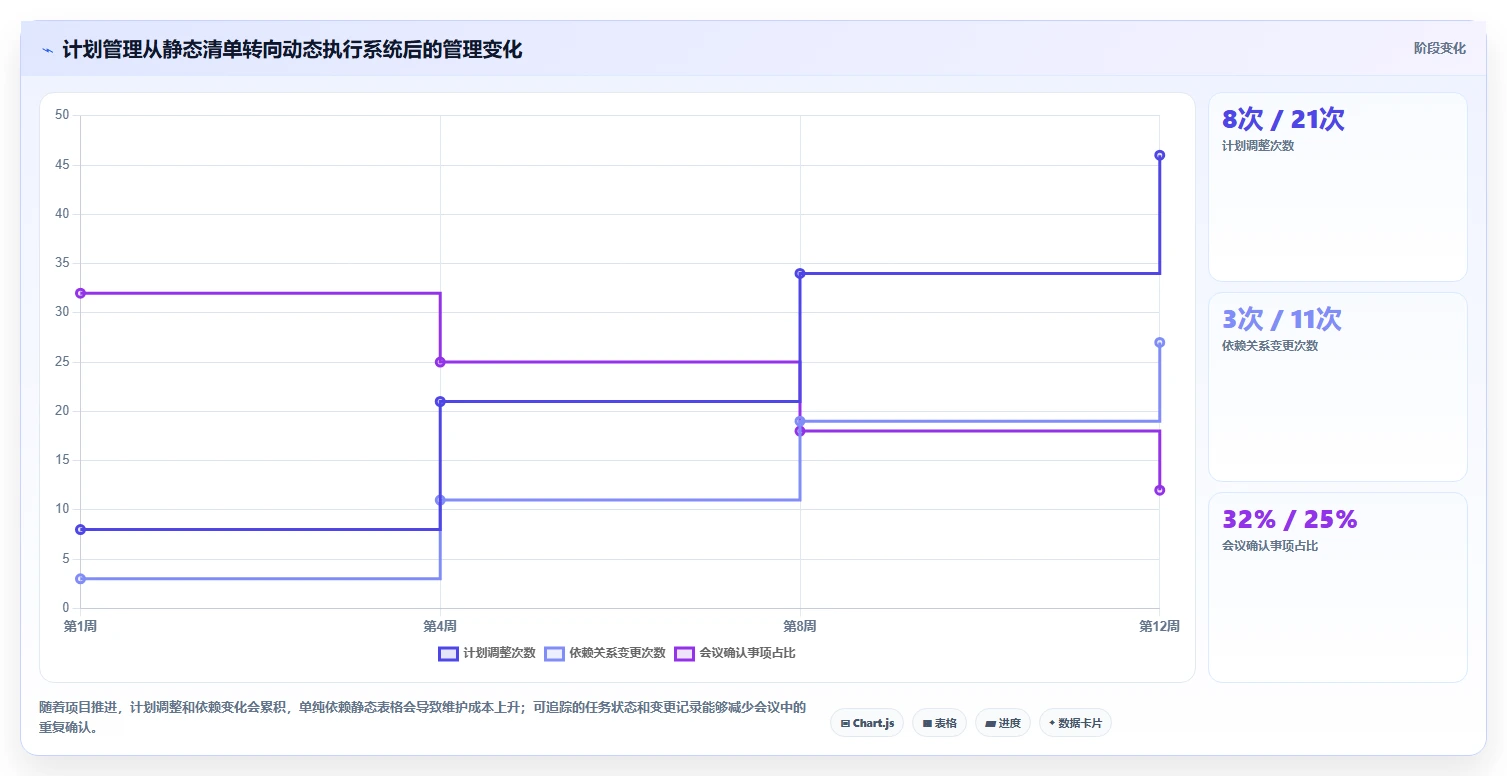This screenshot has width=1507, height=776.
Task: Select 会议确认事项占比 point at 第4周 (25)
Action: 440,362
